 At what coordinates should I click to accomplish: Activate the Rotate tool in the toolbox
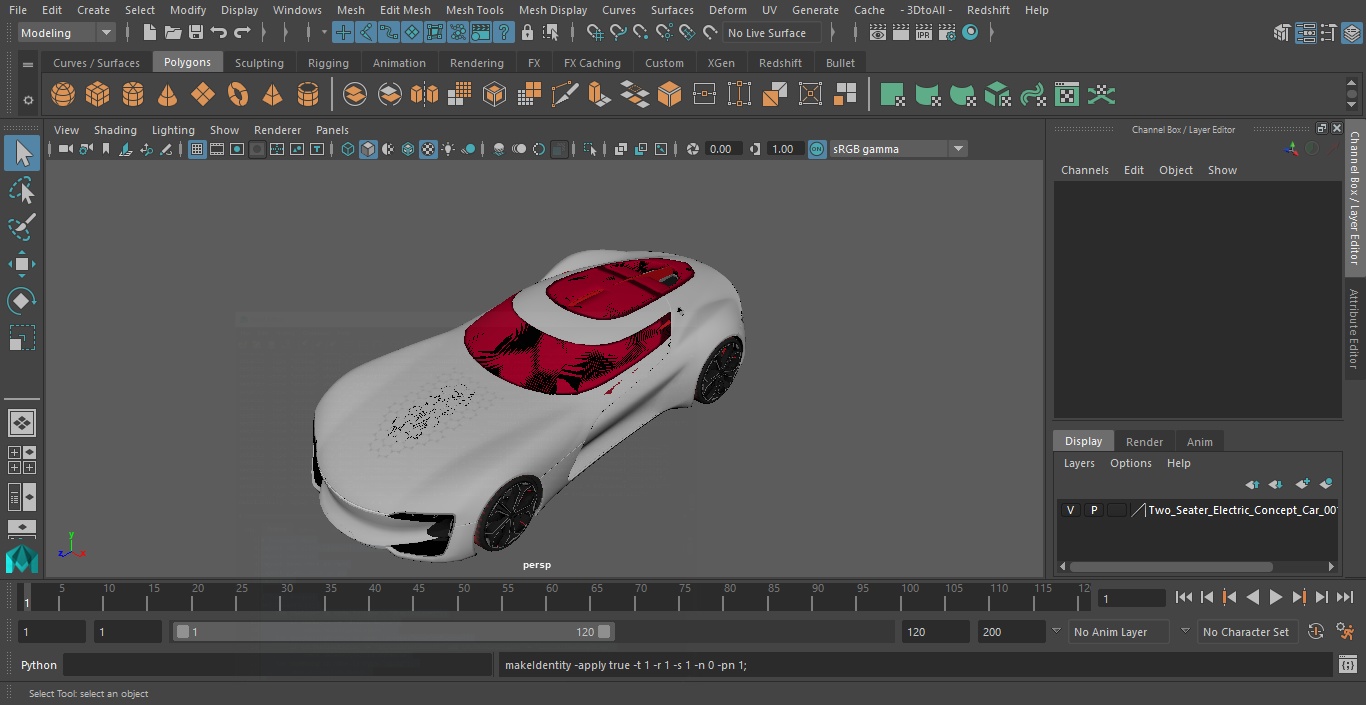point(22,301)
